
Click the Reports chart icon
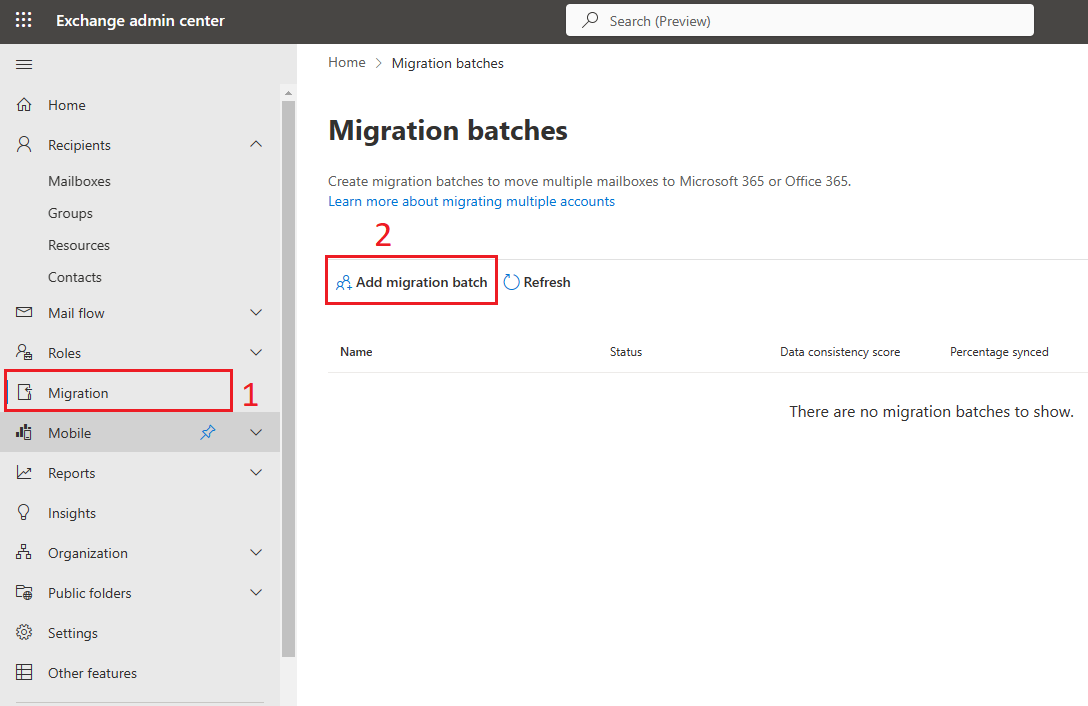pos(24,473)
